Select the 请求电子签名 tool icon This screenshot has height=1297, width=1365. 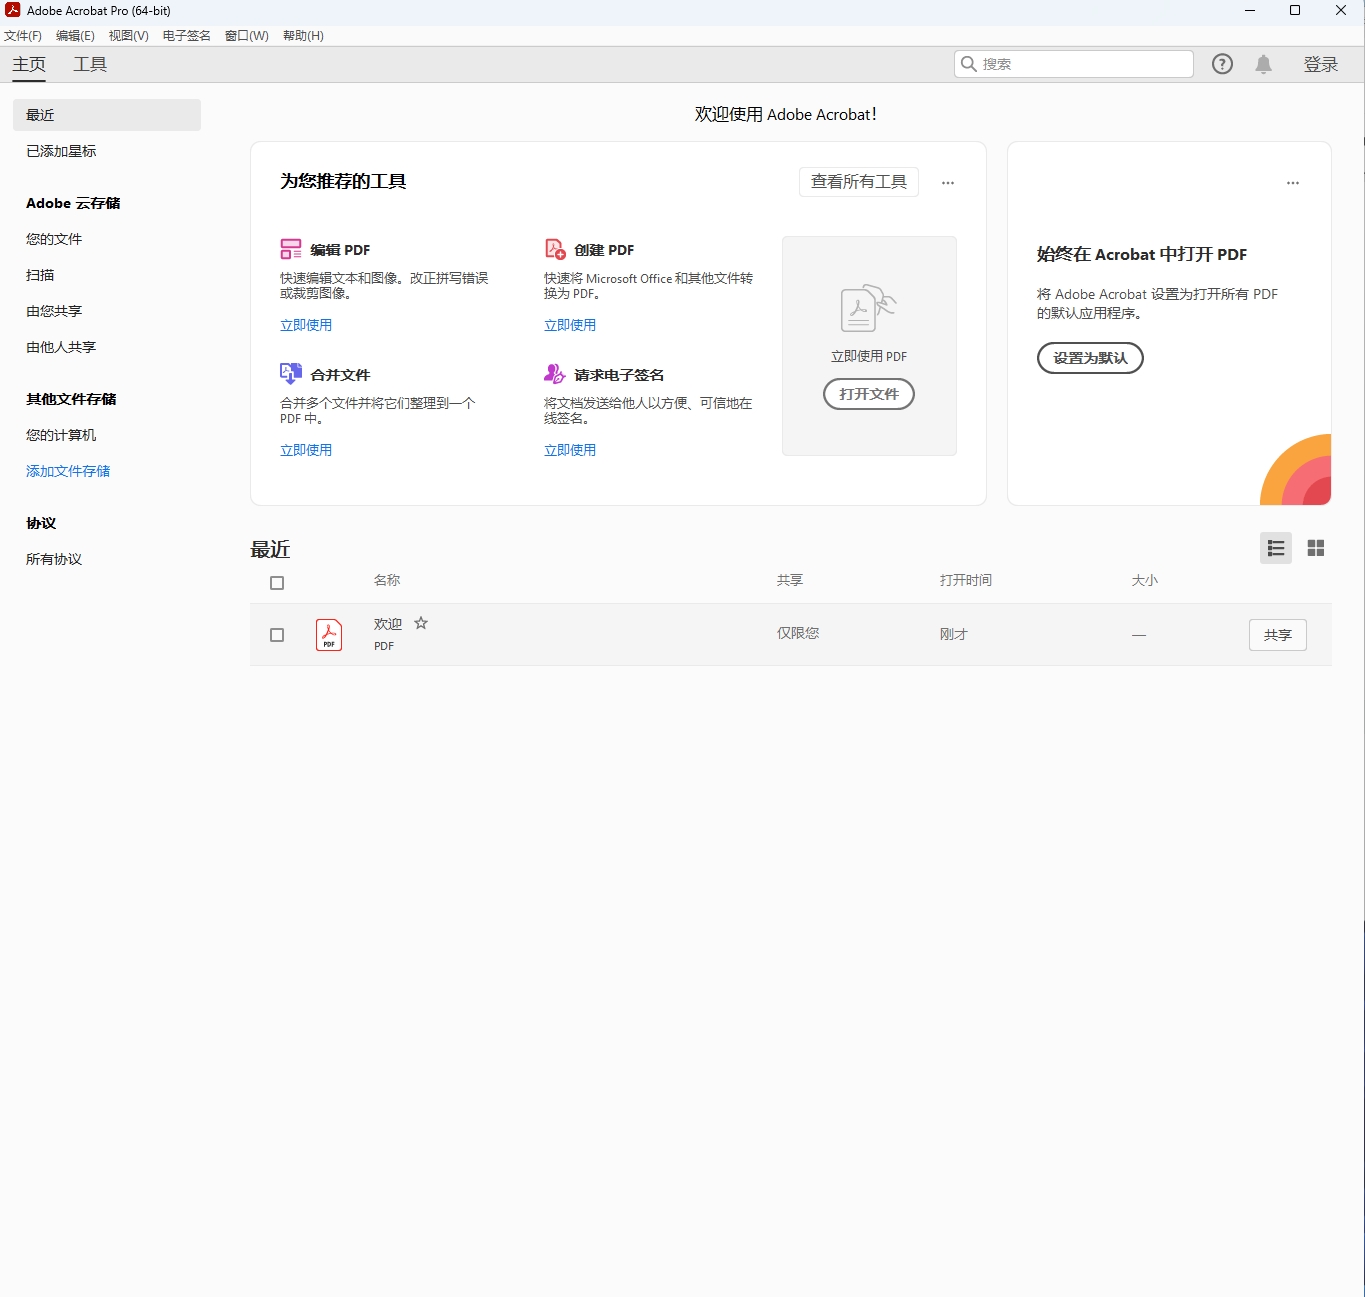554,373
